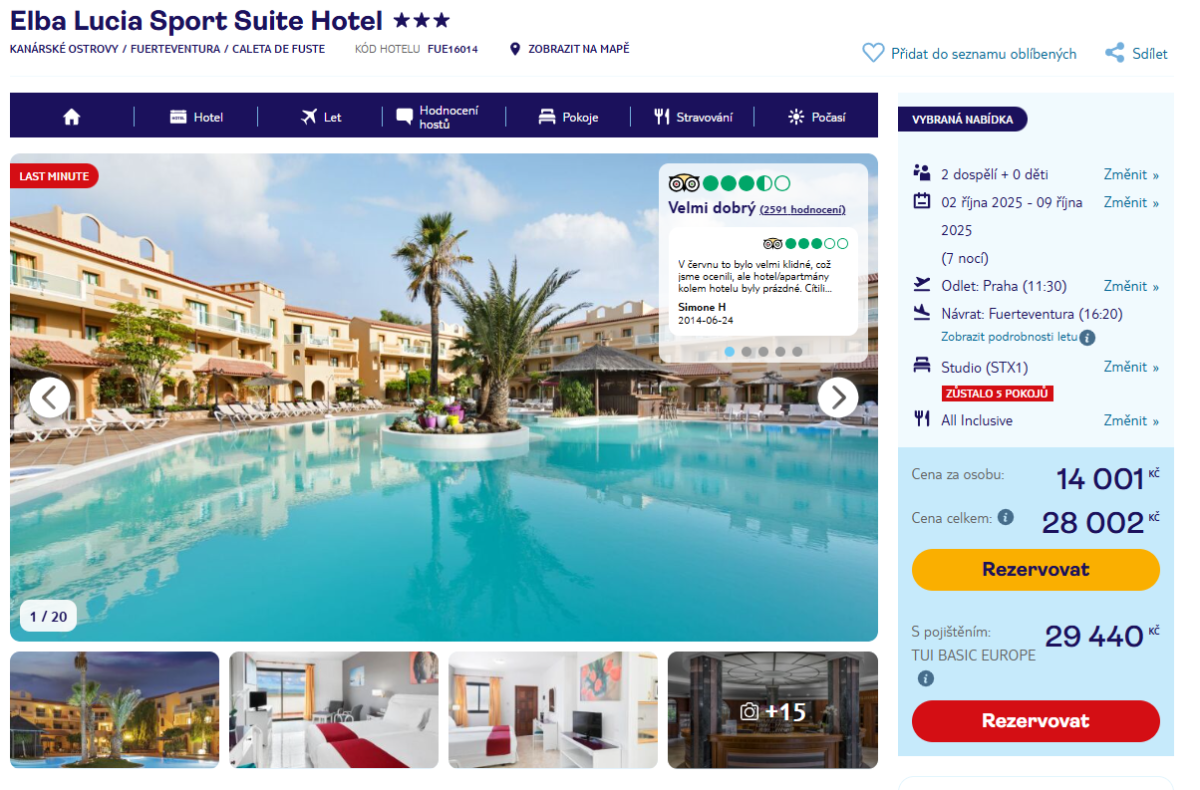
Task: Select the third review carousel dot
Action: click(764, 351)
